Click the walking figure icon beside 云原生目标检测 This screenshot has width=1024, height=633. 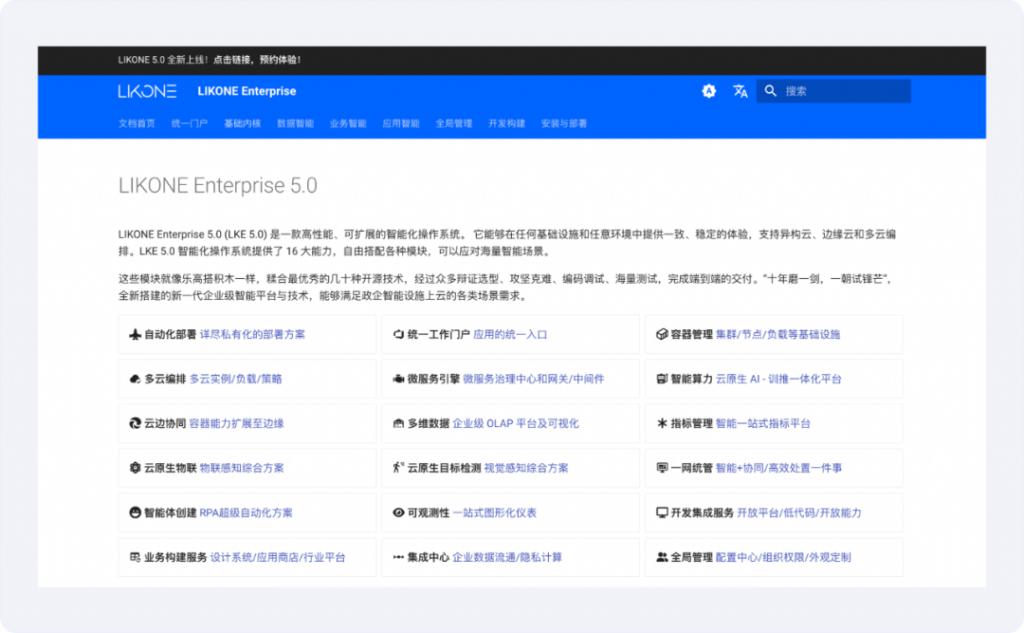(x=398, y=468)
